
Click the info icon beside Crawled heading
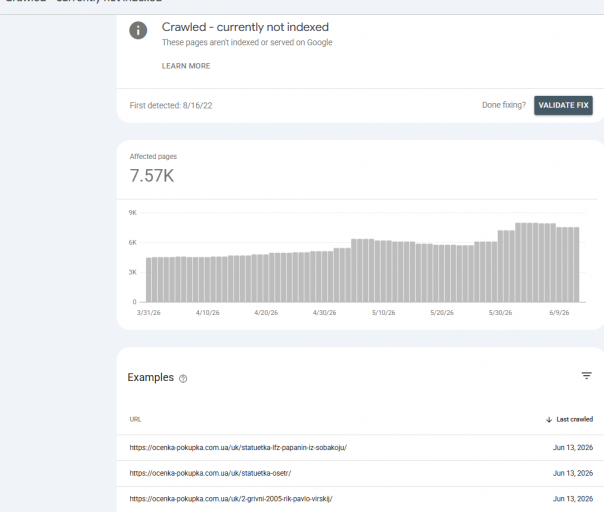(138, 30)
